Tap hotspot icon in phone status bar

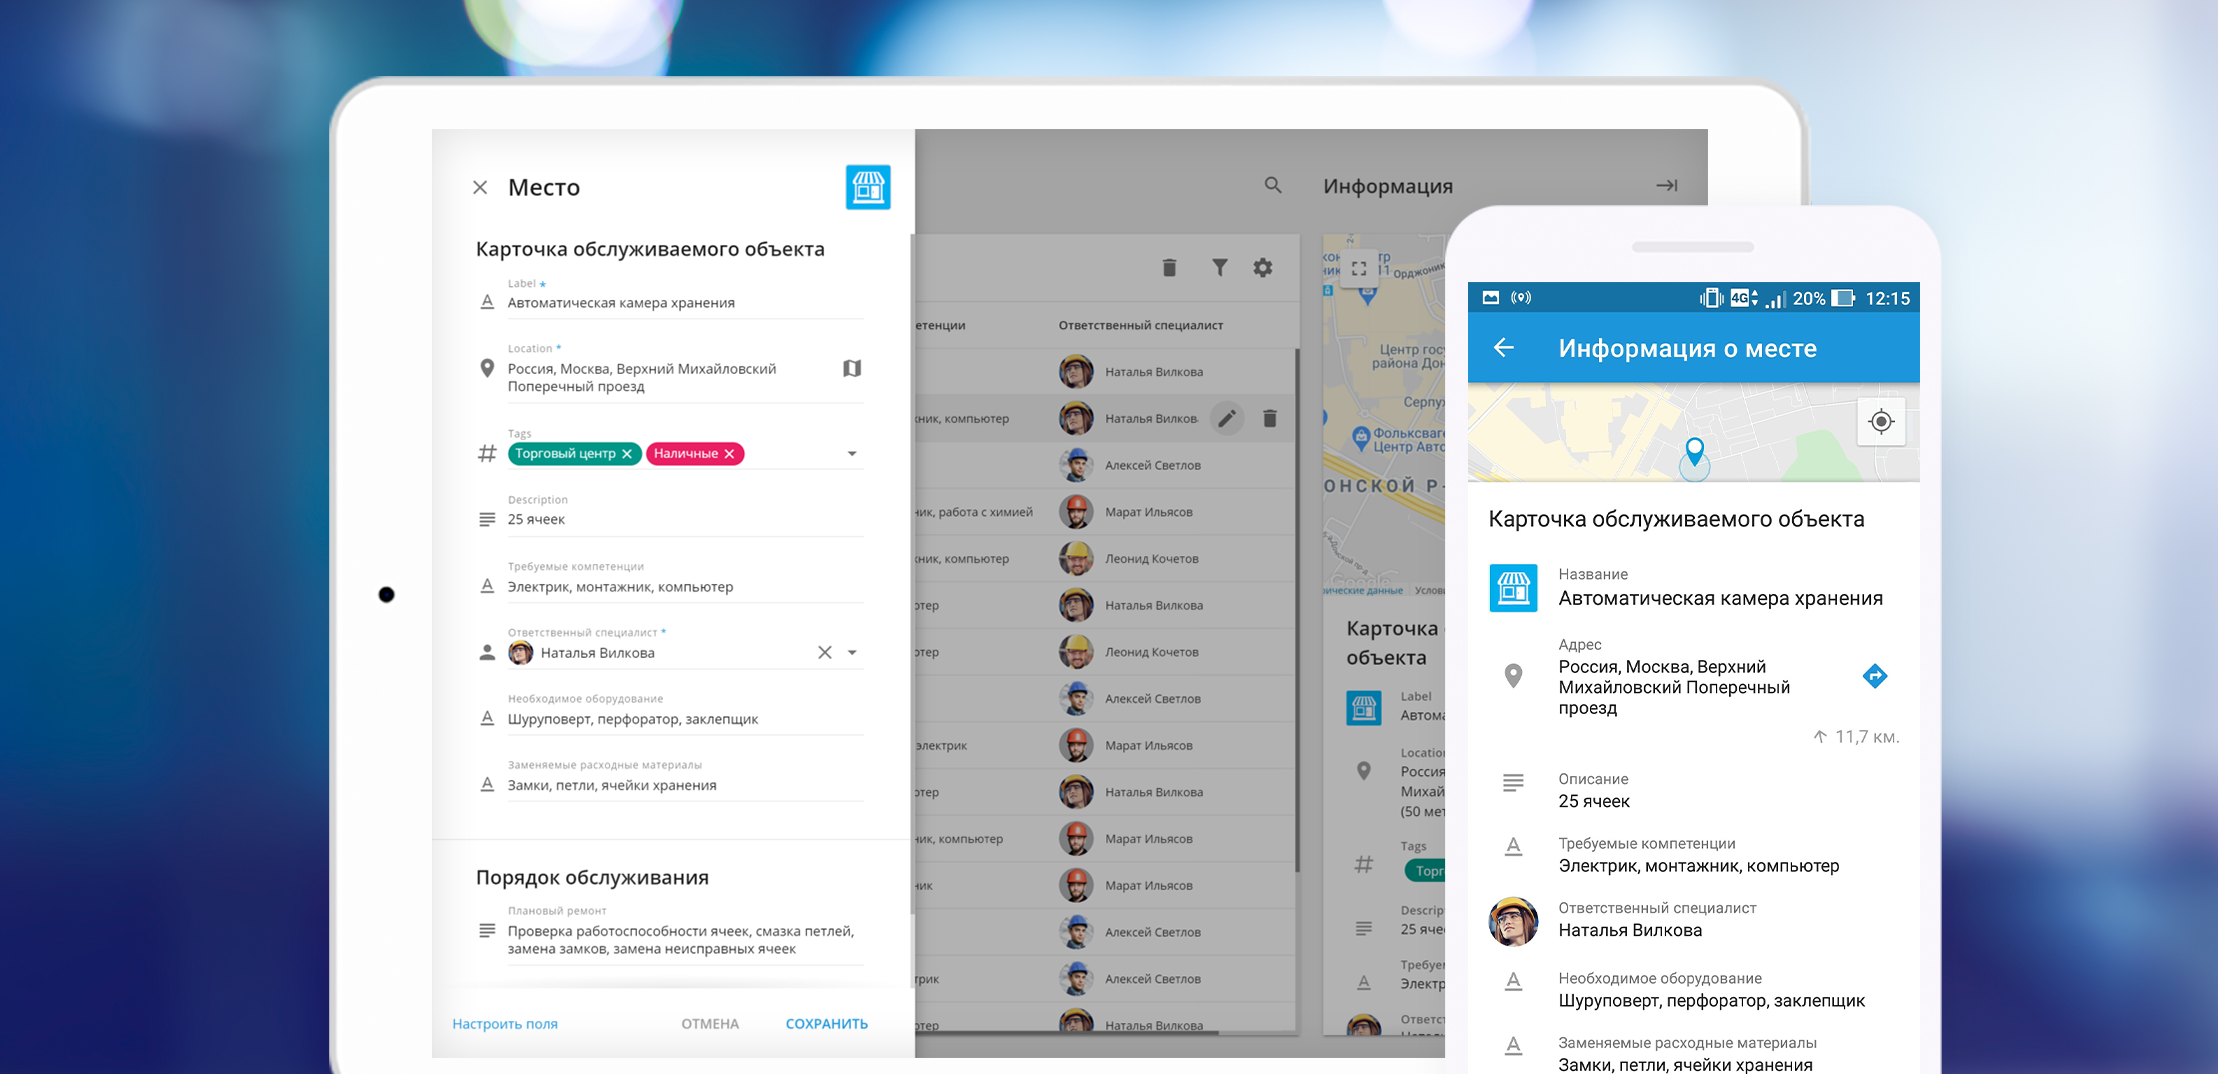click(1521, 298)
